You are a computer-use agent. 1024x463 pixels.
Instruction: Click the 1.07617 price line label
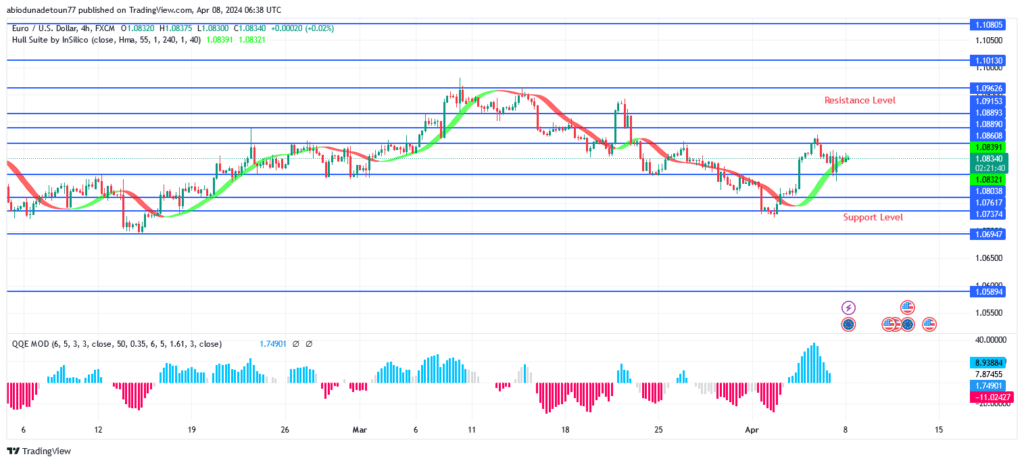coord(989,202)
